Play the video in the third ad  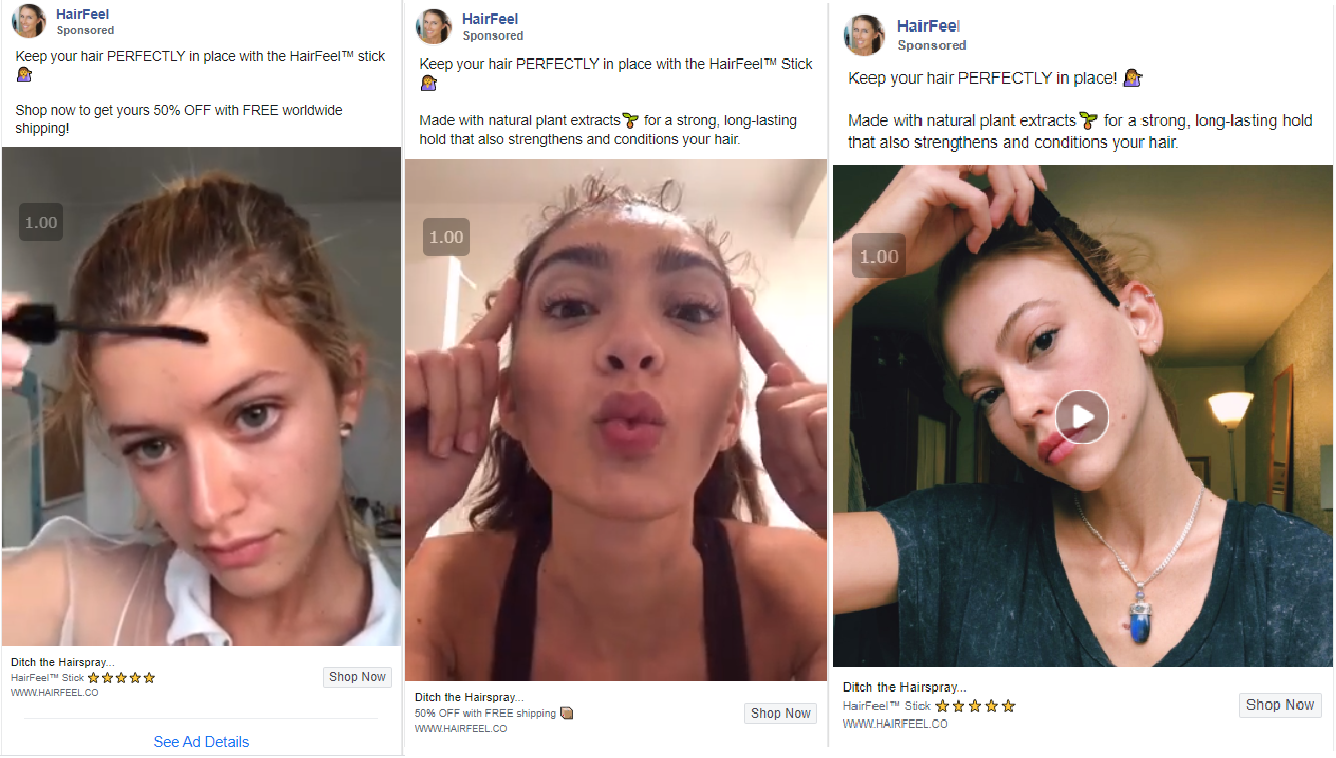(1082, 416)
